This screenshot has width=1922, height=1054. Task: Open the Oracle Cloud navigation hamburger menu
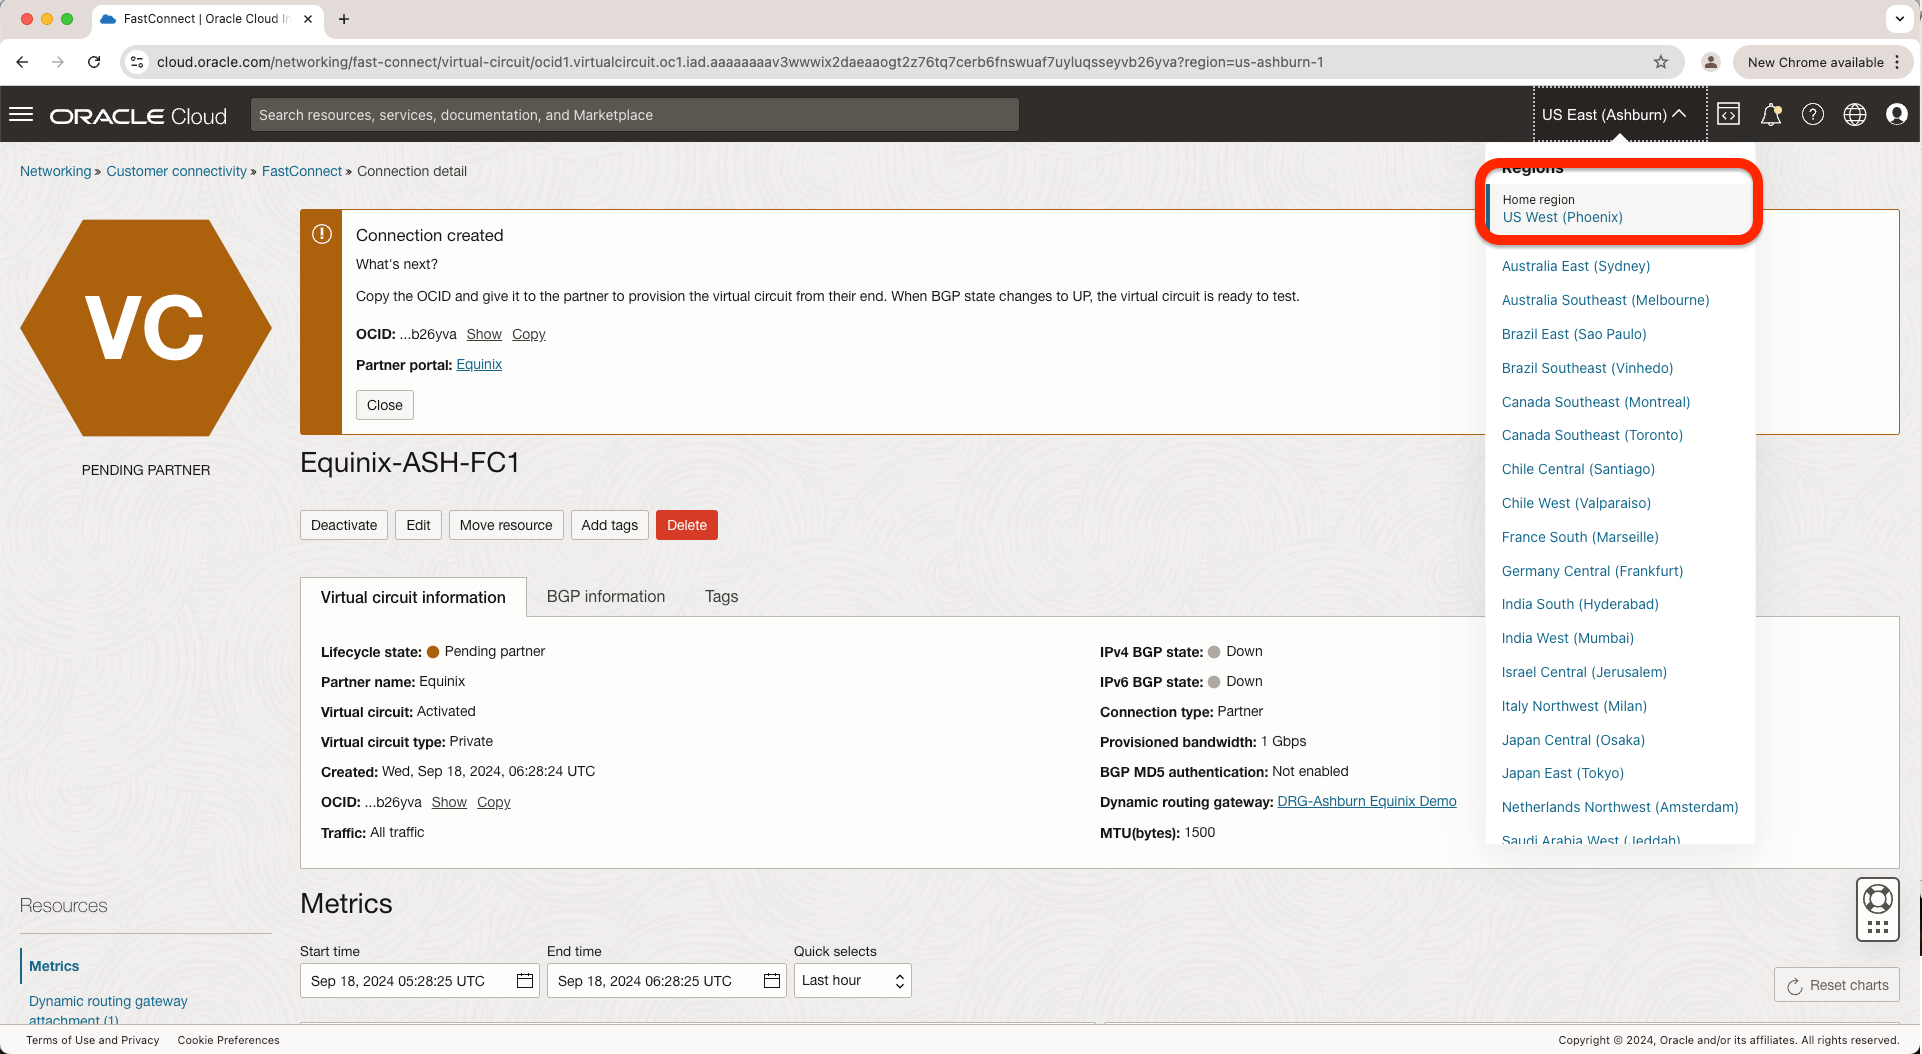[21, 115]
